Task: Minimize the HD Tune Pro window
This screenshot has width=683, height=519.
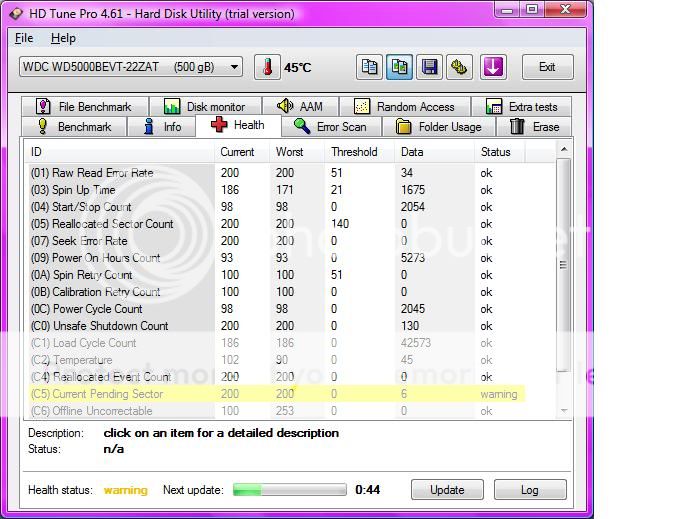Action: (507, 10)
